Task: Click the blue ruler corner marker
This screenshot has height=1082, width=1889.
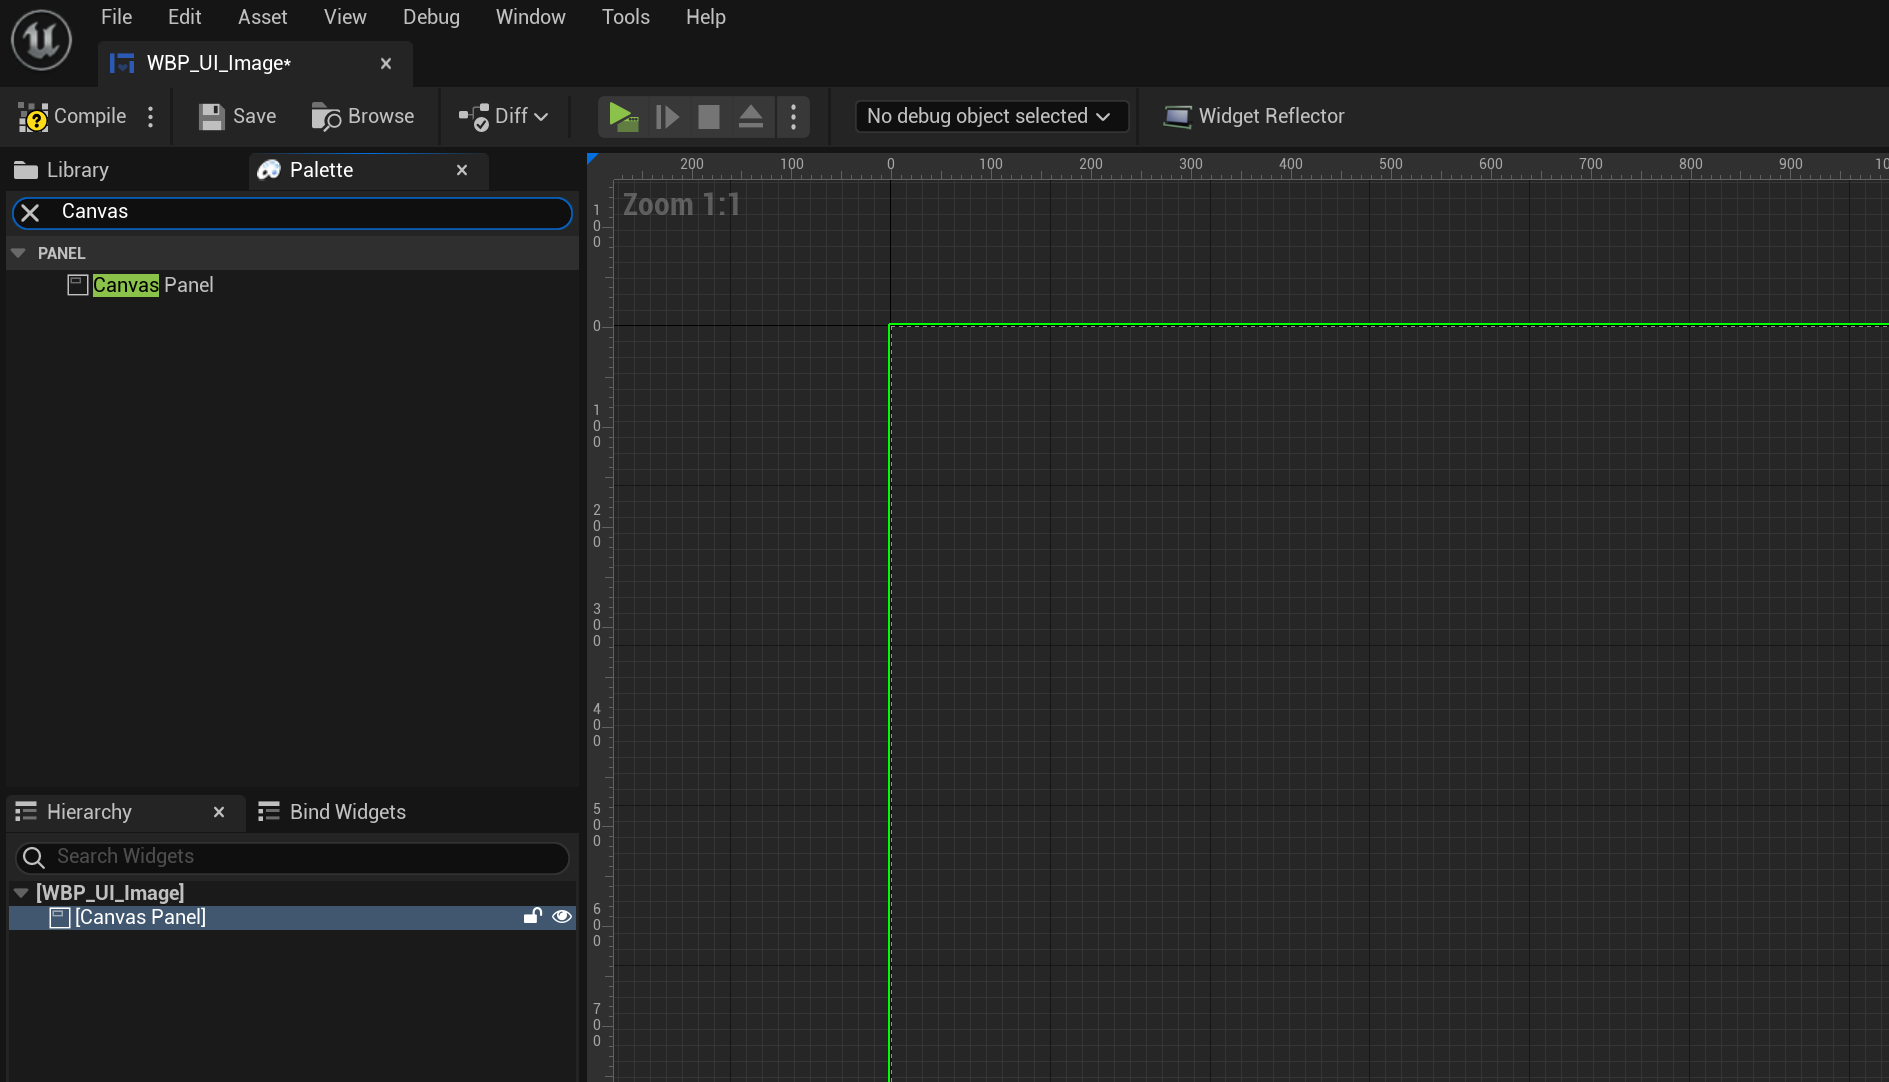Action: (x=592, y=159)
